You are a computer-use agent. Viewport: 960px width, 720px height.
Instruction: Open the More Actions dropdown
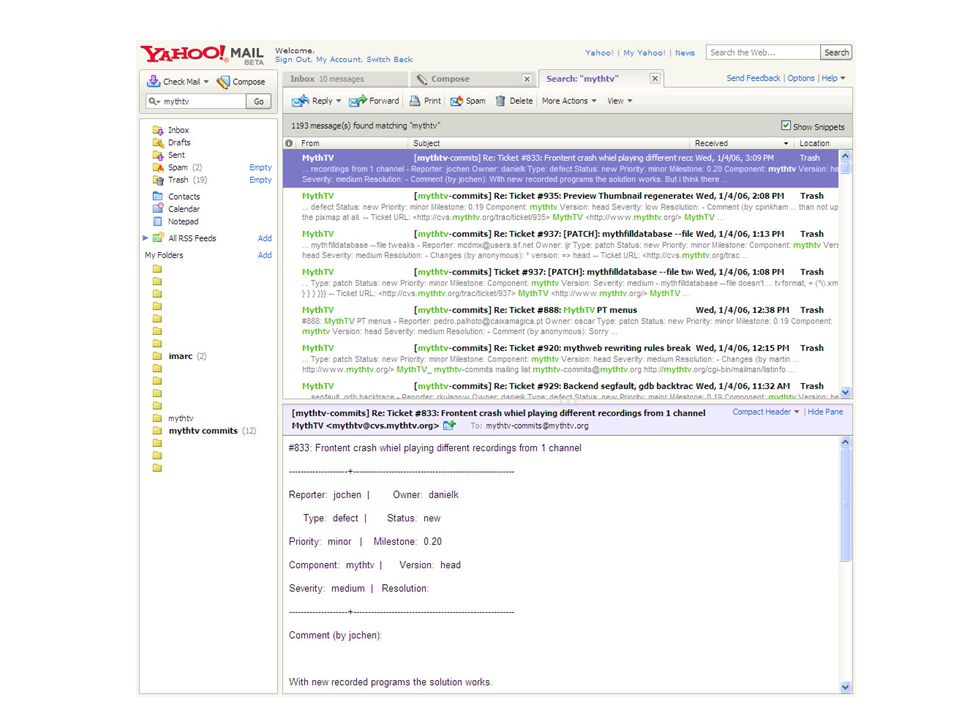coord(569,101)
